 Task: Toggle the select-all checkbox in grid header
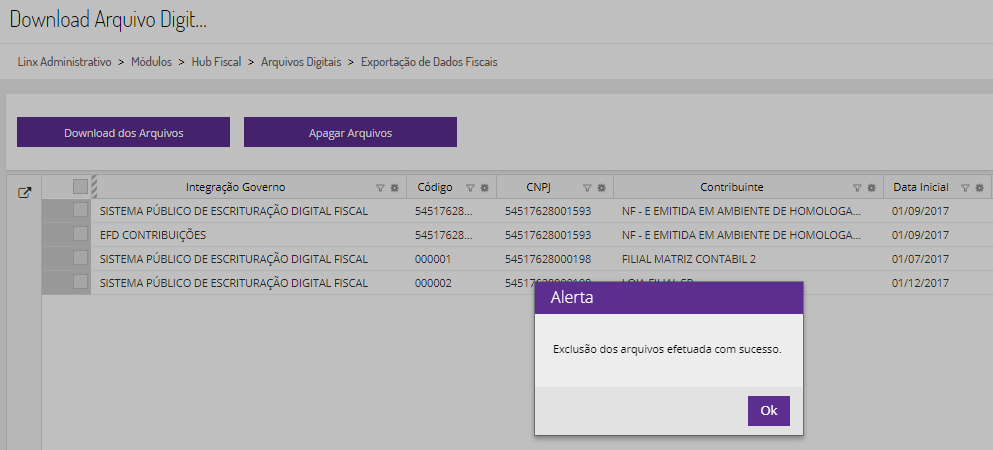[80, 186]
